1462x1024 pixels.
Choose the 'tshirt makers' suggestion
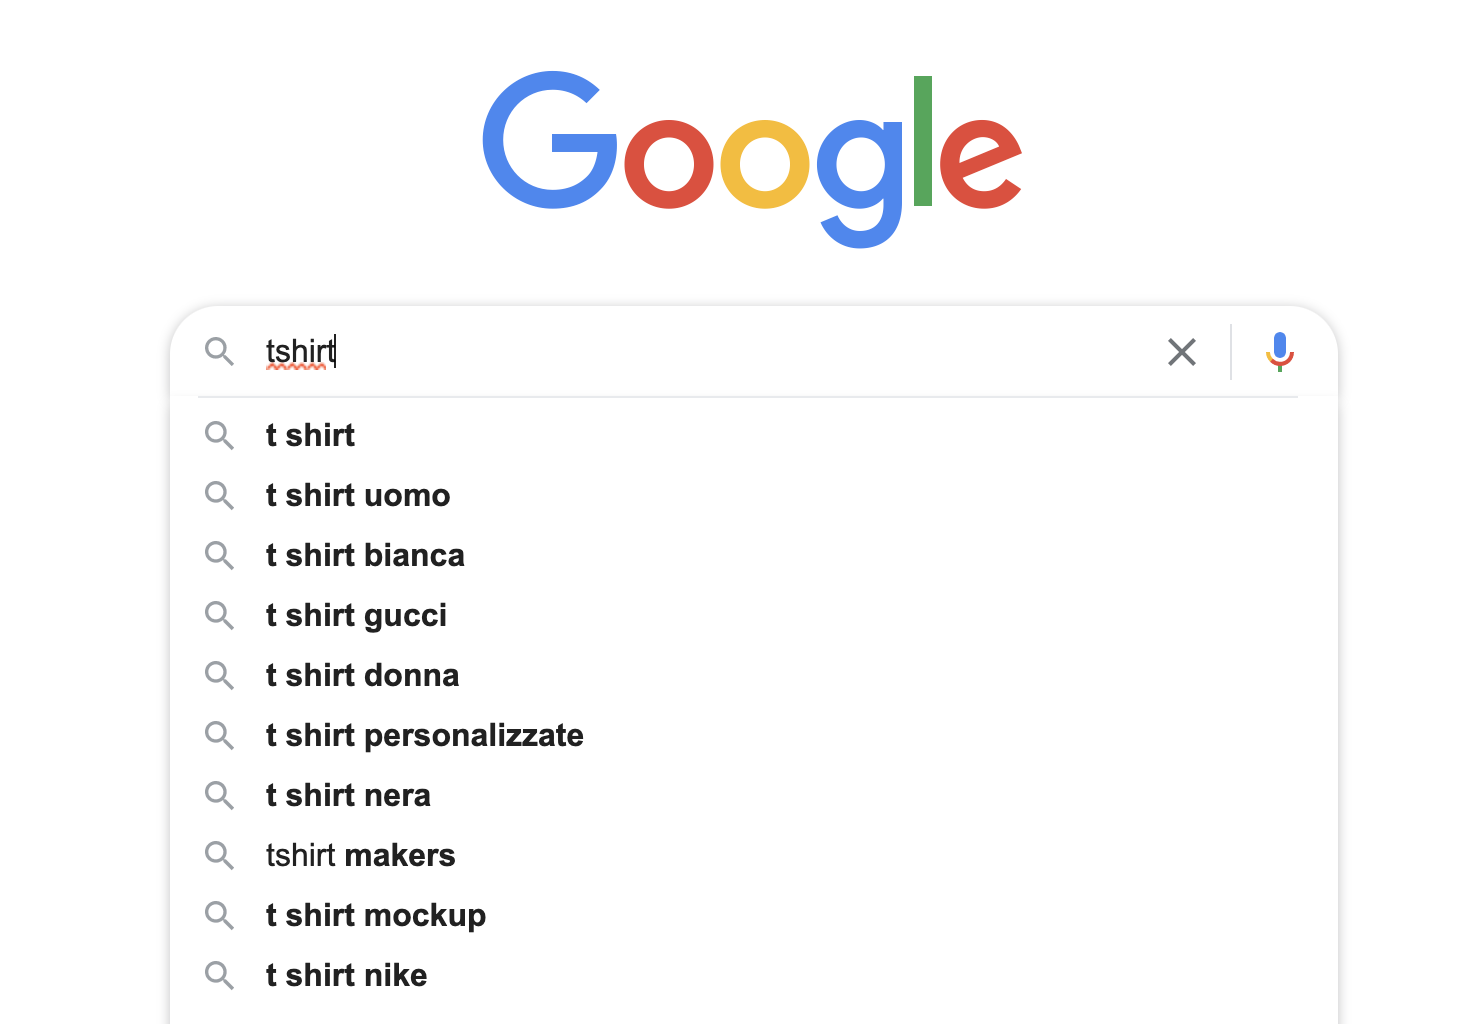pos(360,856)
